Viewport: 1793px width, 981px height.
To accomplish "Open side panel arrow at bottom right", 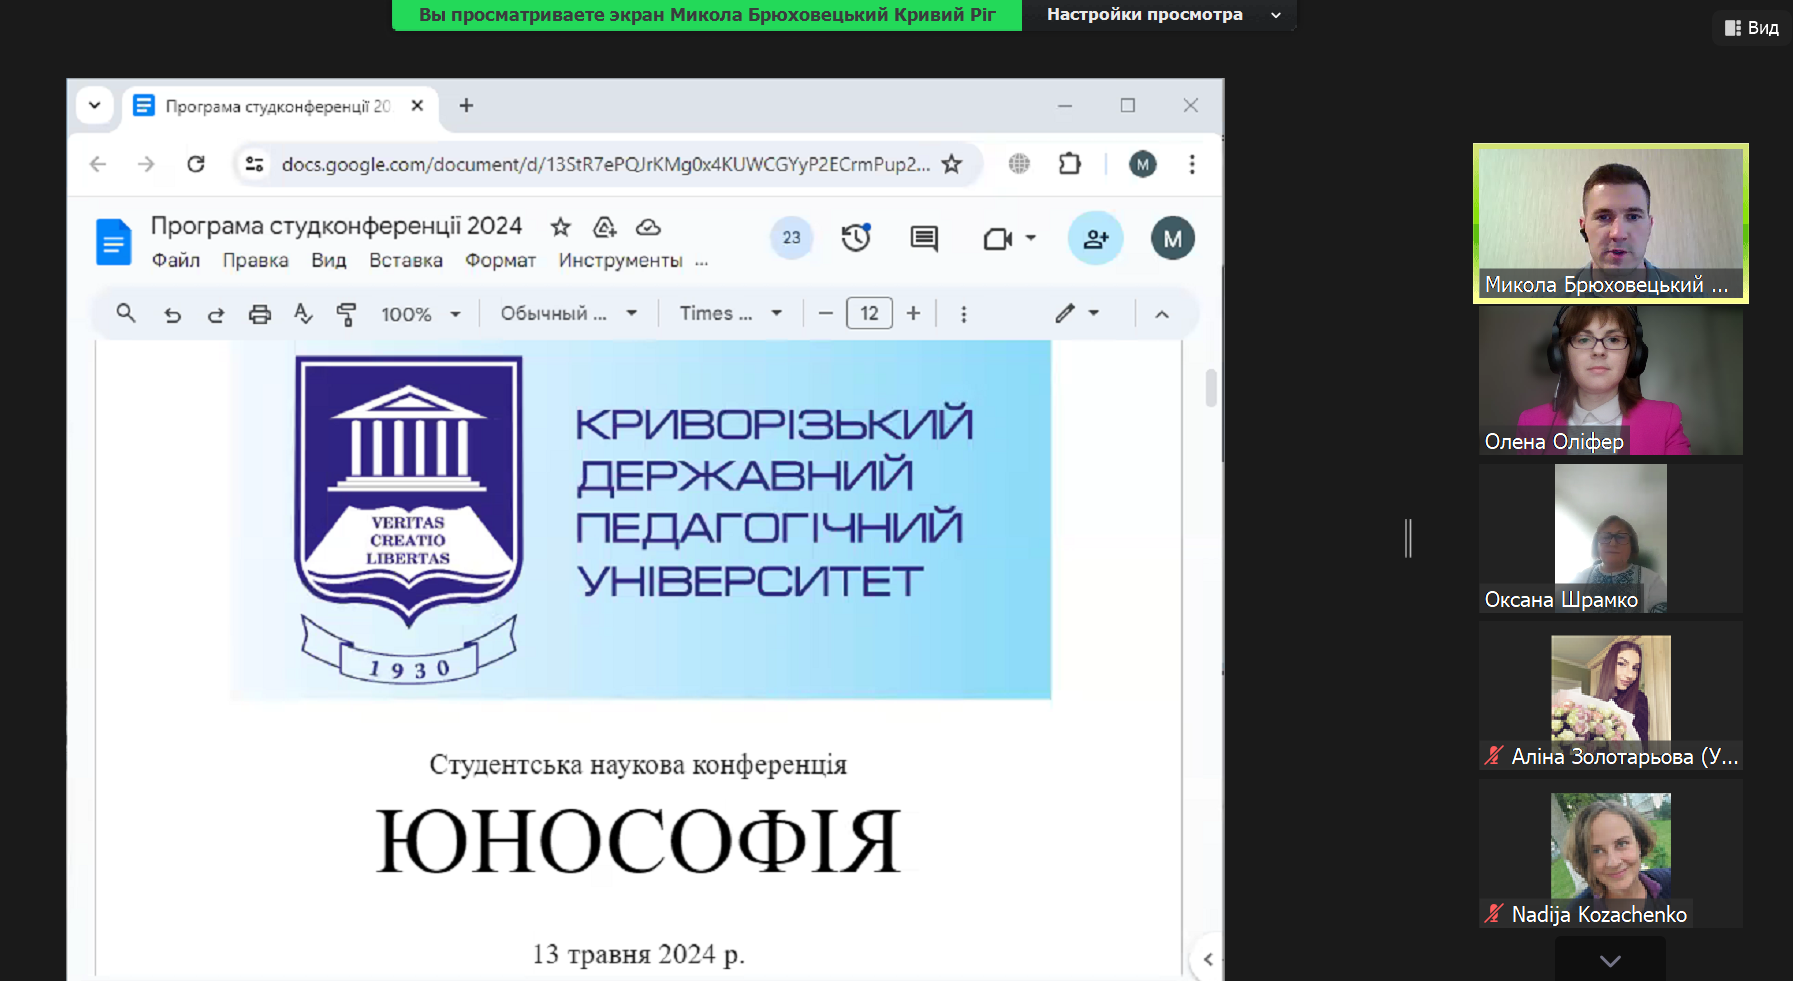I will (x=1208, y=959).
